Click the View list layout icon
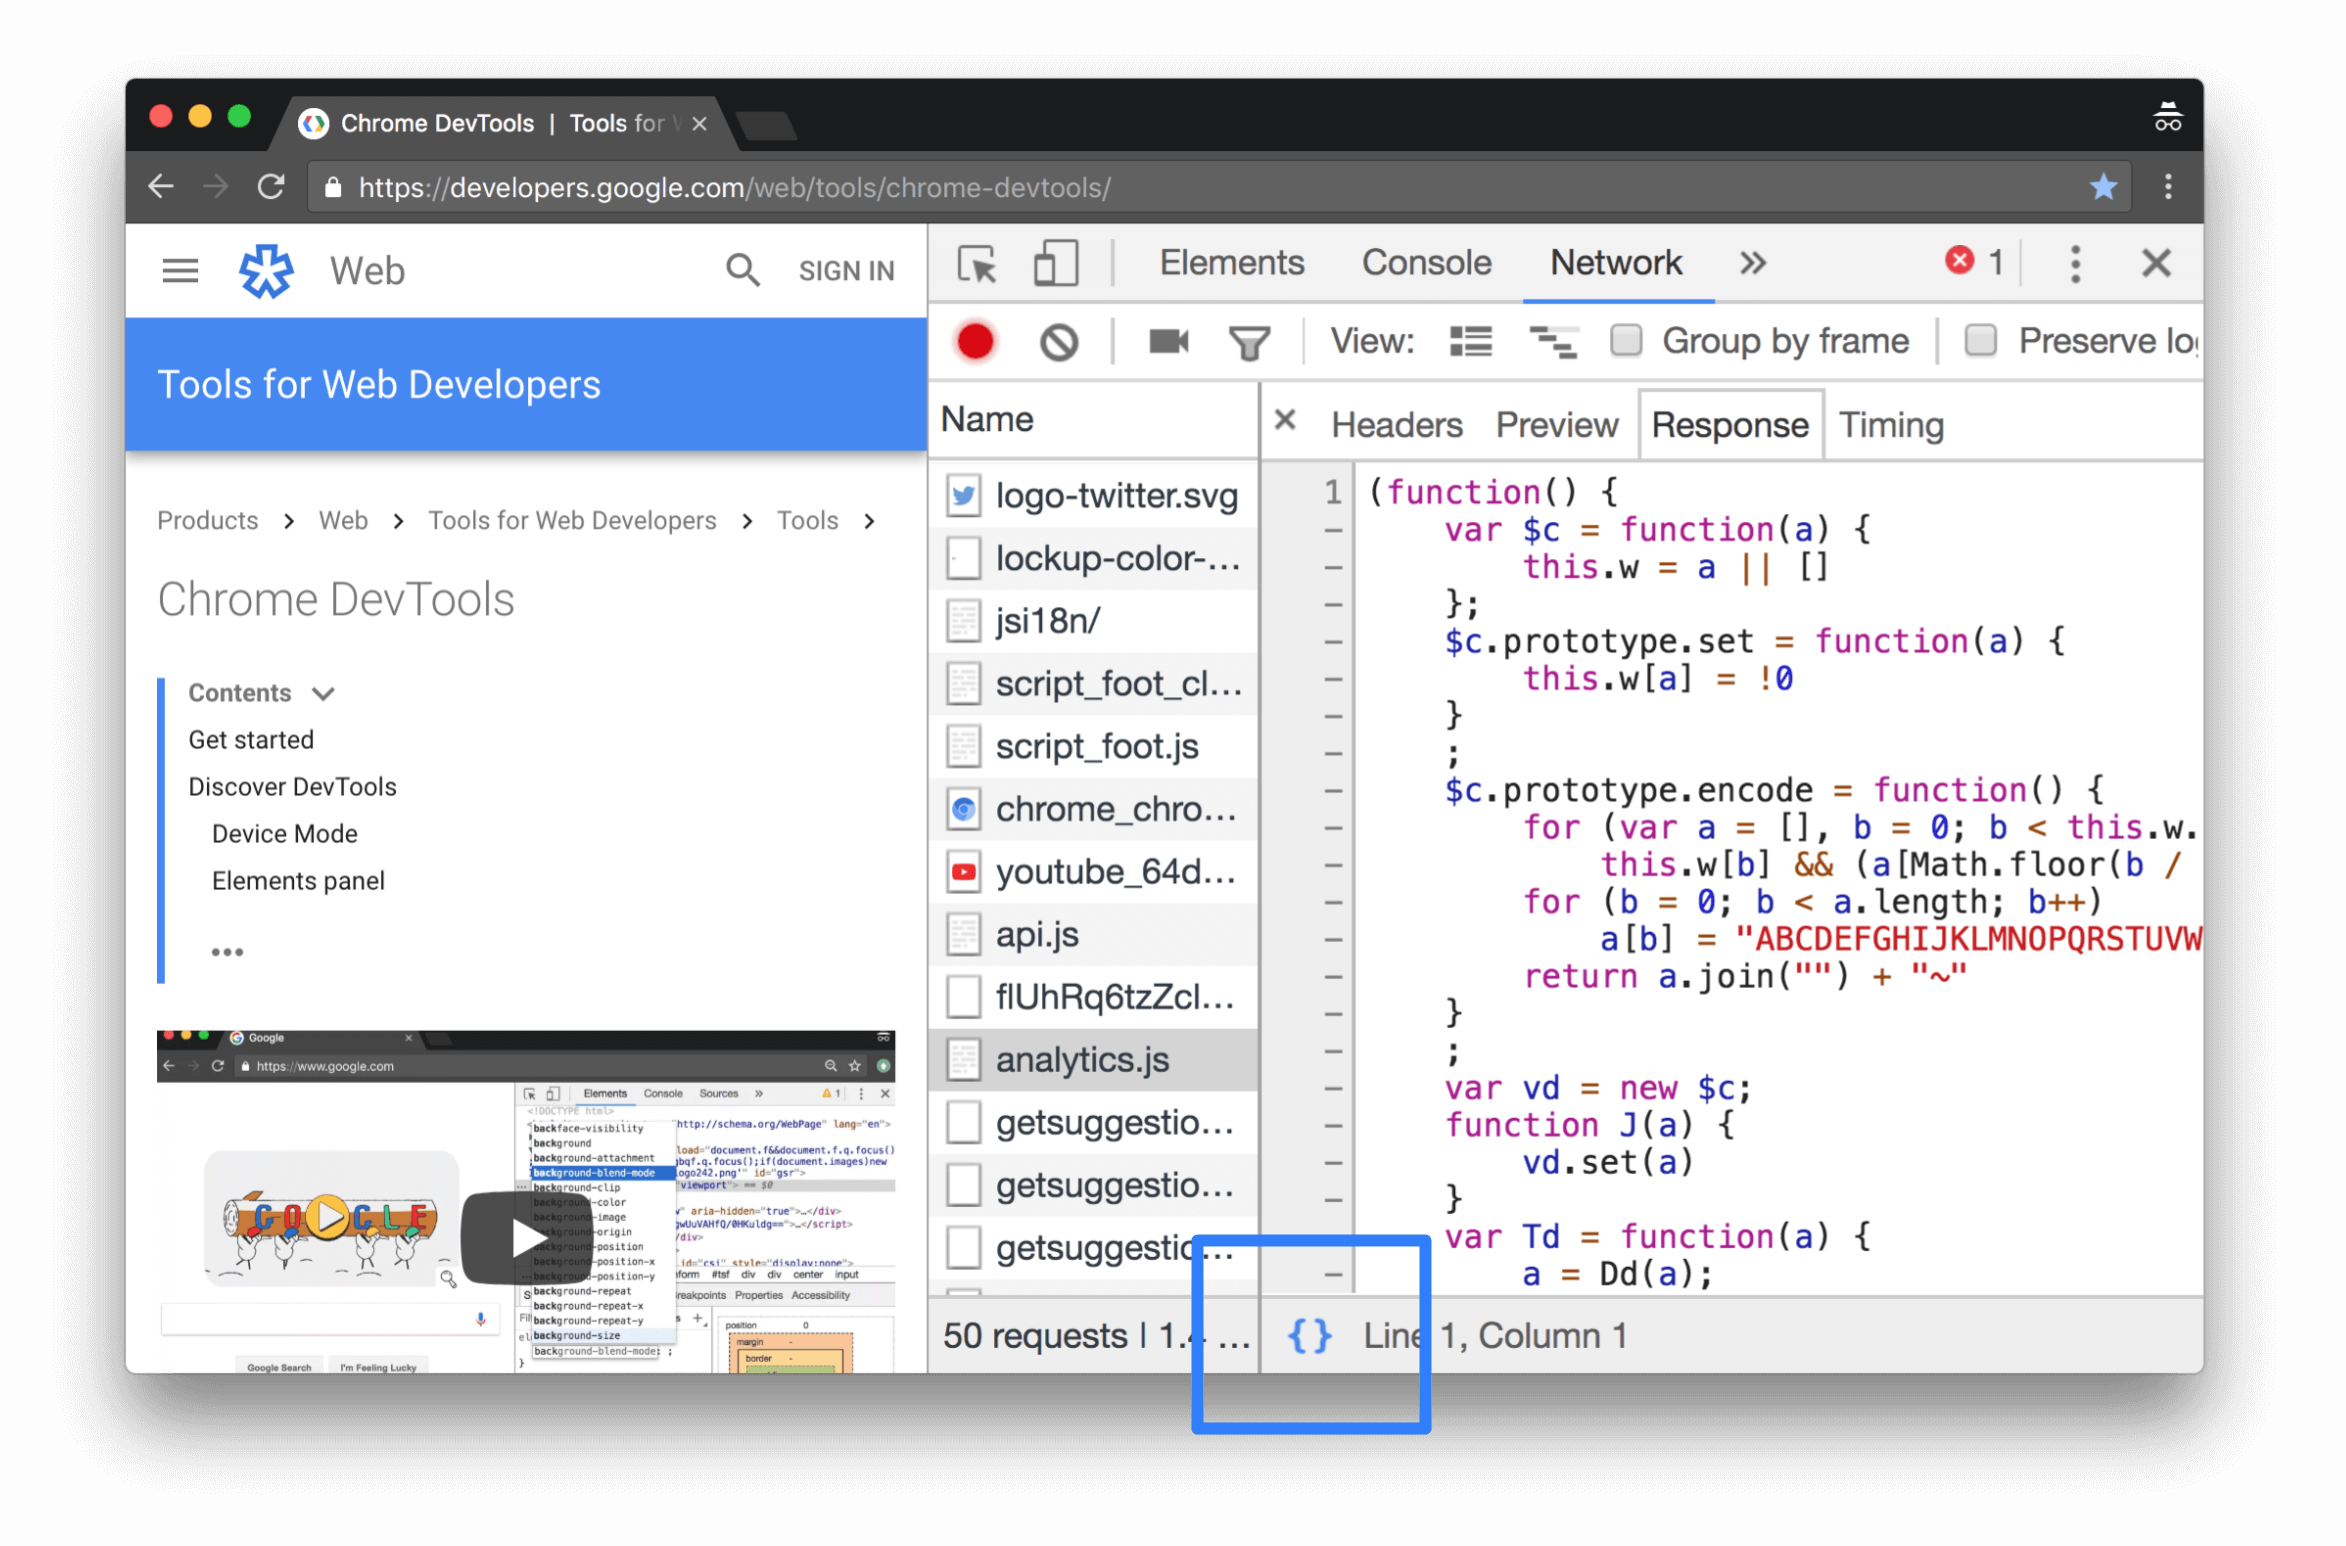 point(1470,340)
